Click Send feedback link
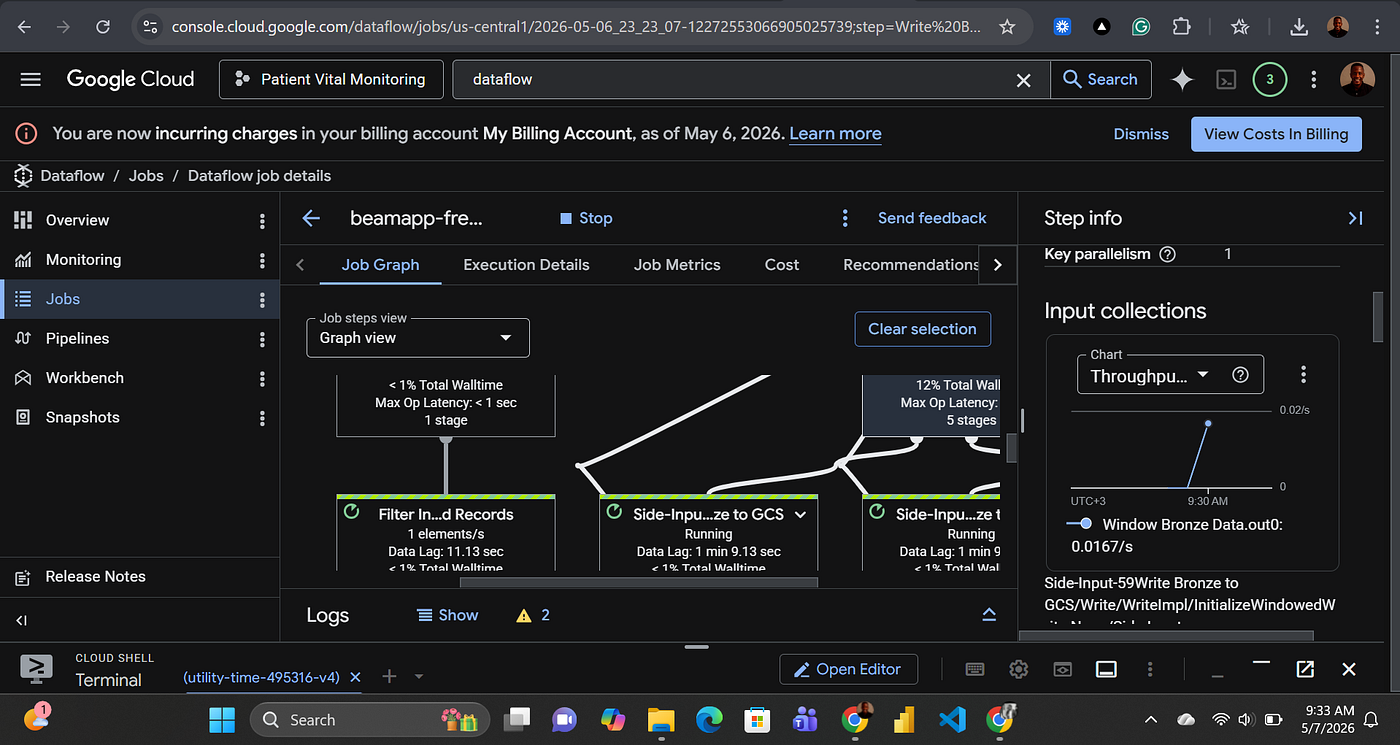The height and width of the screenshot is (745, 1400). pos(932,218)
